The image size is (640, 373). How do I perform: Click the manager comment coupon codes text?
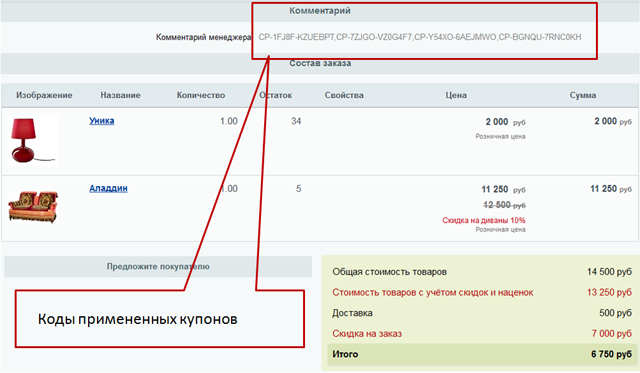[x=420, y=37]
